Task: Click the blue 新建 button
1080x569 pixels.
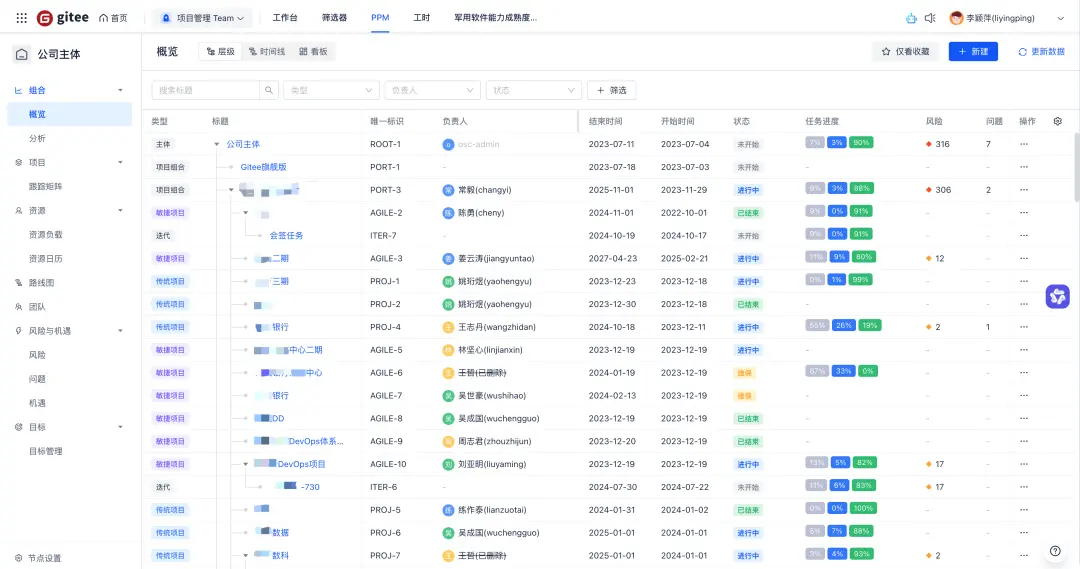Action: 973,52
